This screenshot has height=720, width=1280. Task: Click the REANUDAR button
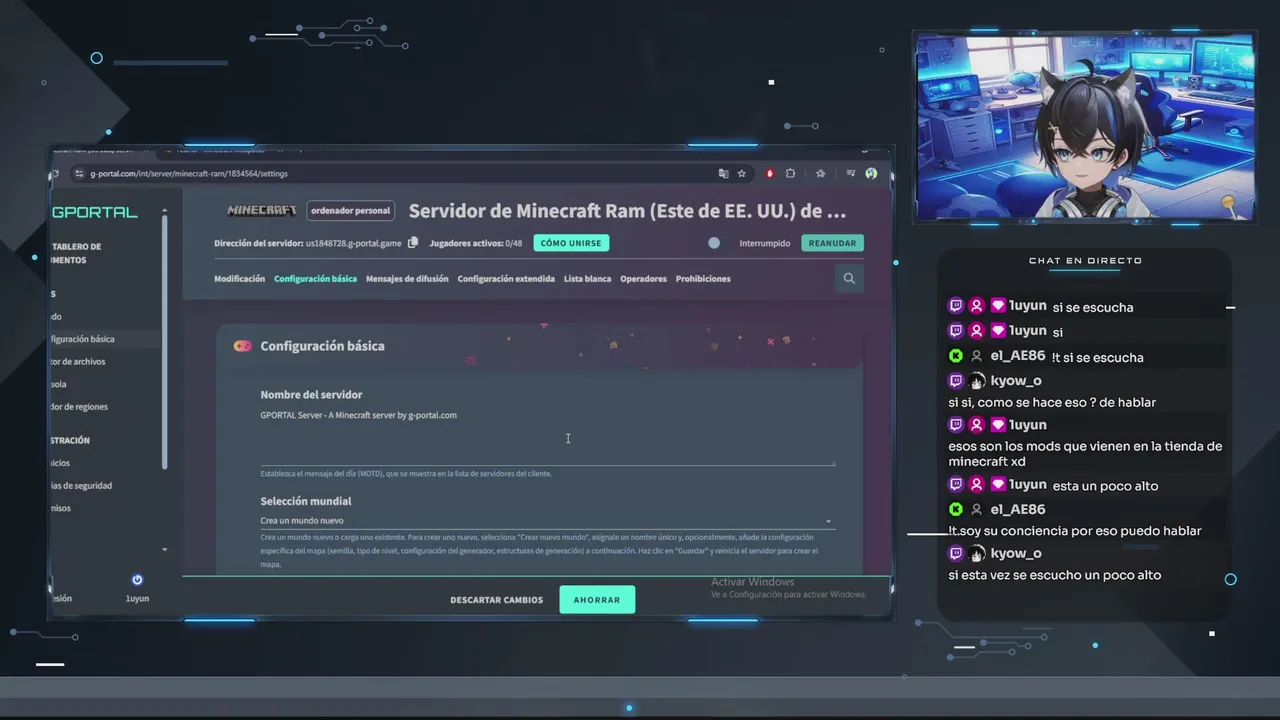832,243
